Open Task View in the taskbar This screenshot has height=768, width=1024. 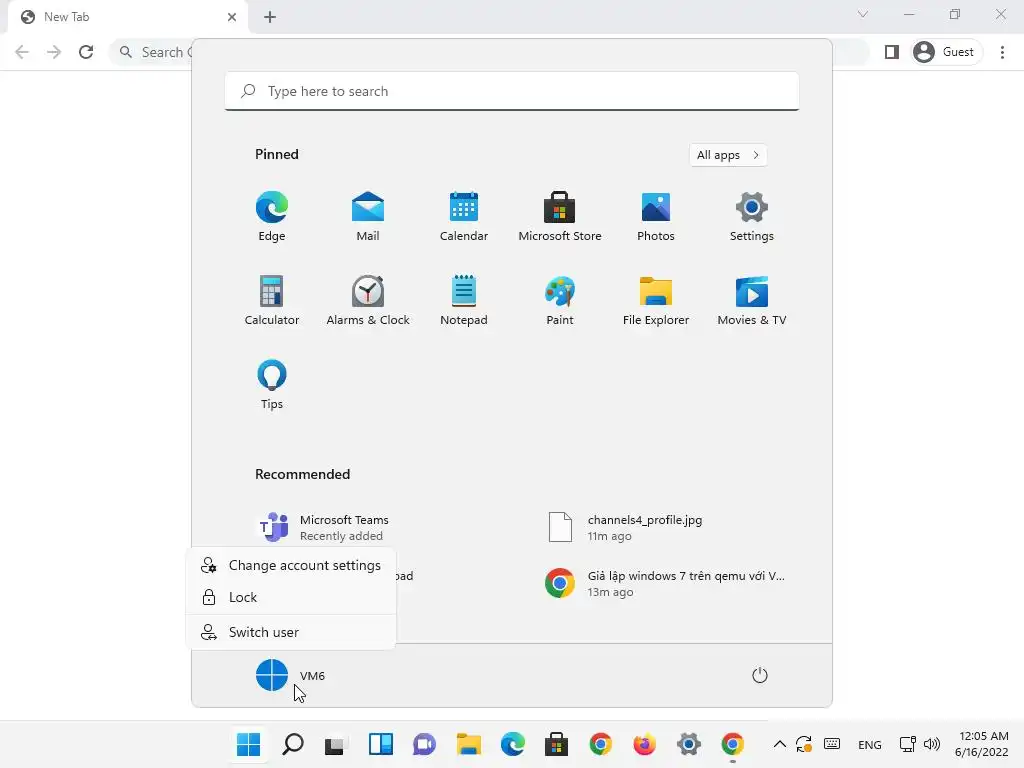[336, 744]
